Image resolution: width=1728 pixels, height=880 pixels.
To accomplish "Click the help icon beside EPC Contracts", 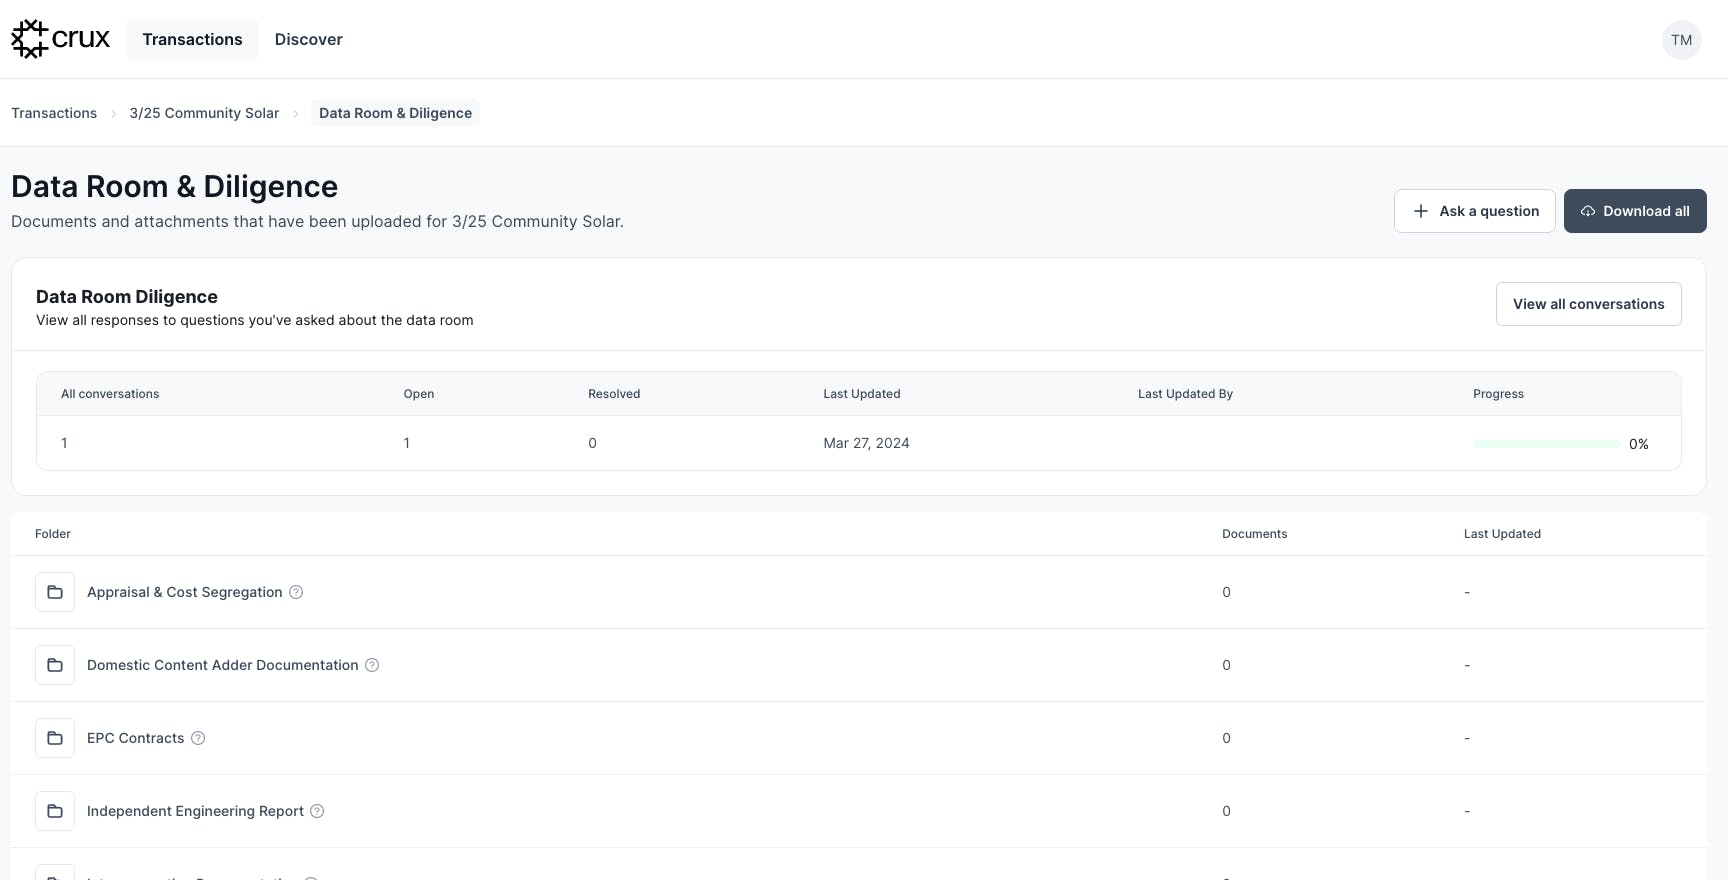I will pyautogui.click(x=198, y=738).
